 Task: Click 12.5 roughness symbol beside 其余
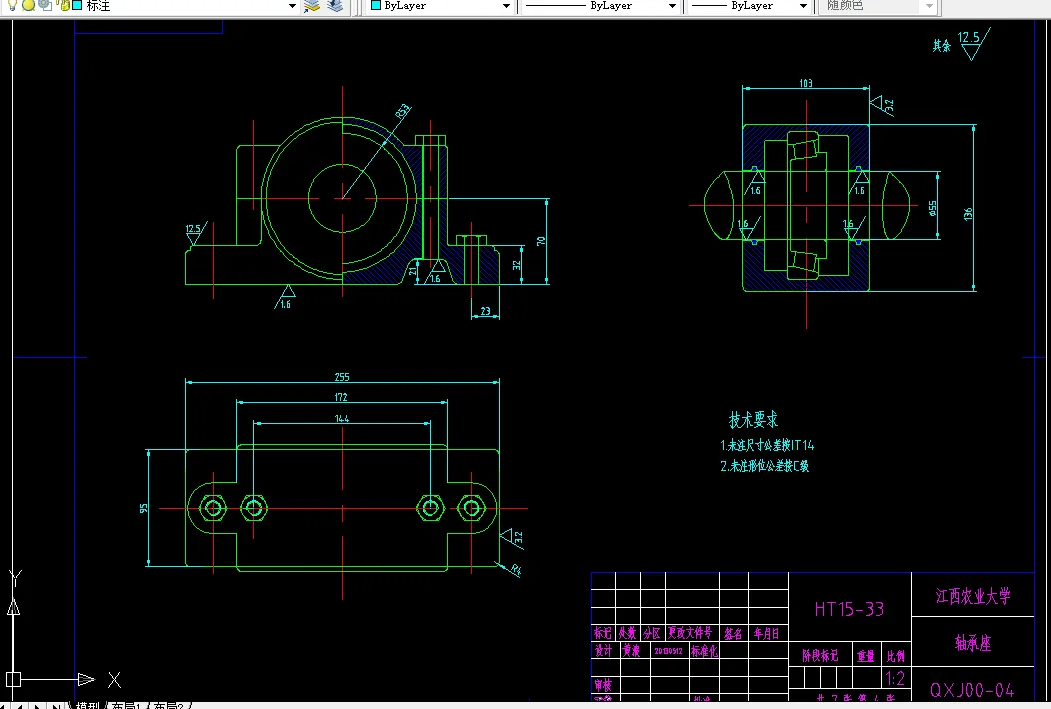tap(973, 44)
